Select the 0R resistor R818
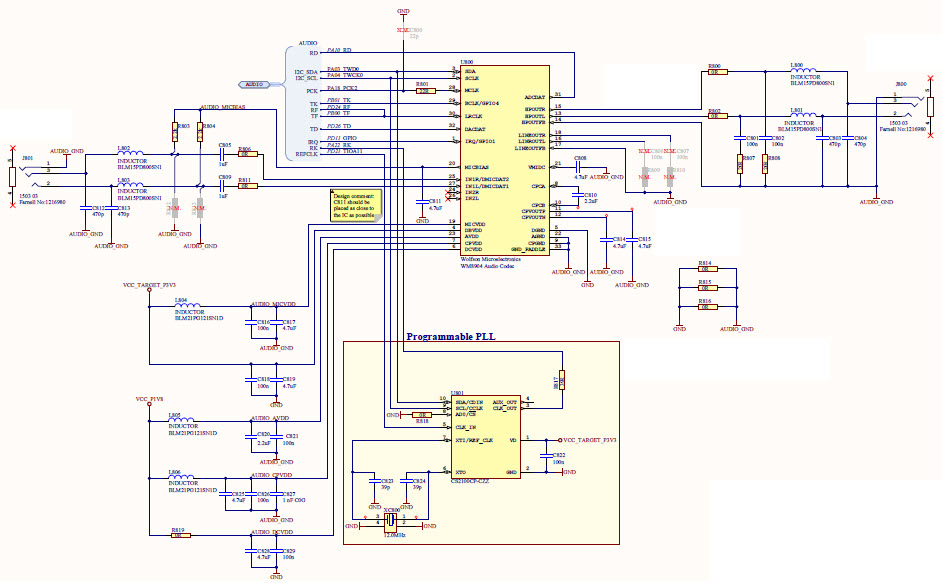Screen dimensions: 942x583 click(421, 415)
